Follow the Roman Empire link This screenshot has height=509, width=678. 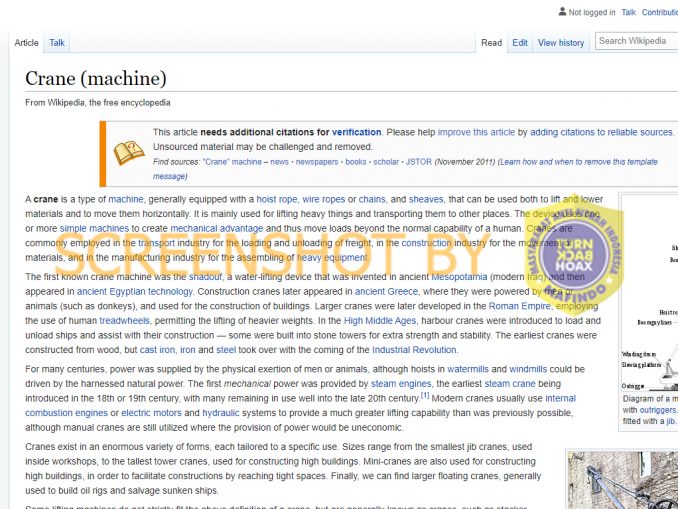tap(520, 306)
